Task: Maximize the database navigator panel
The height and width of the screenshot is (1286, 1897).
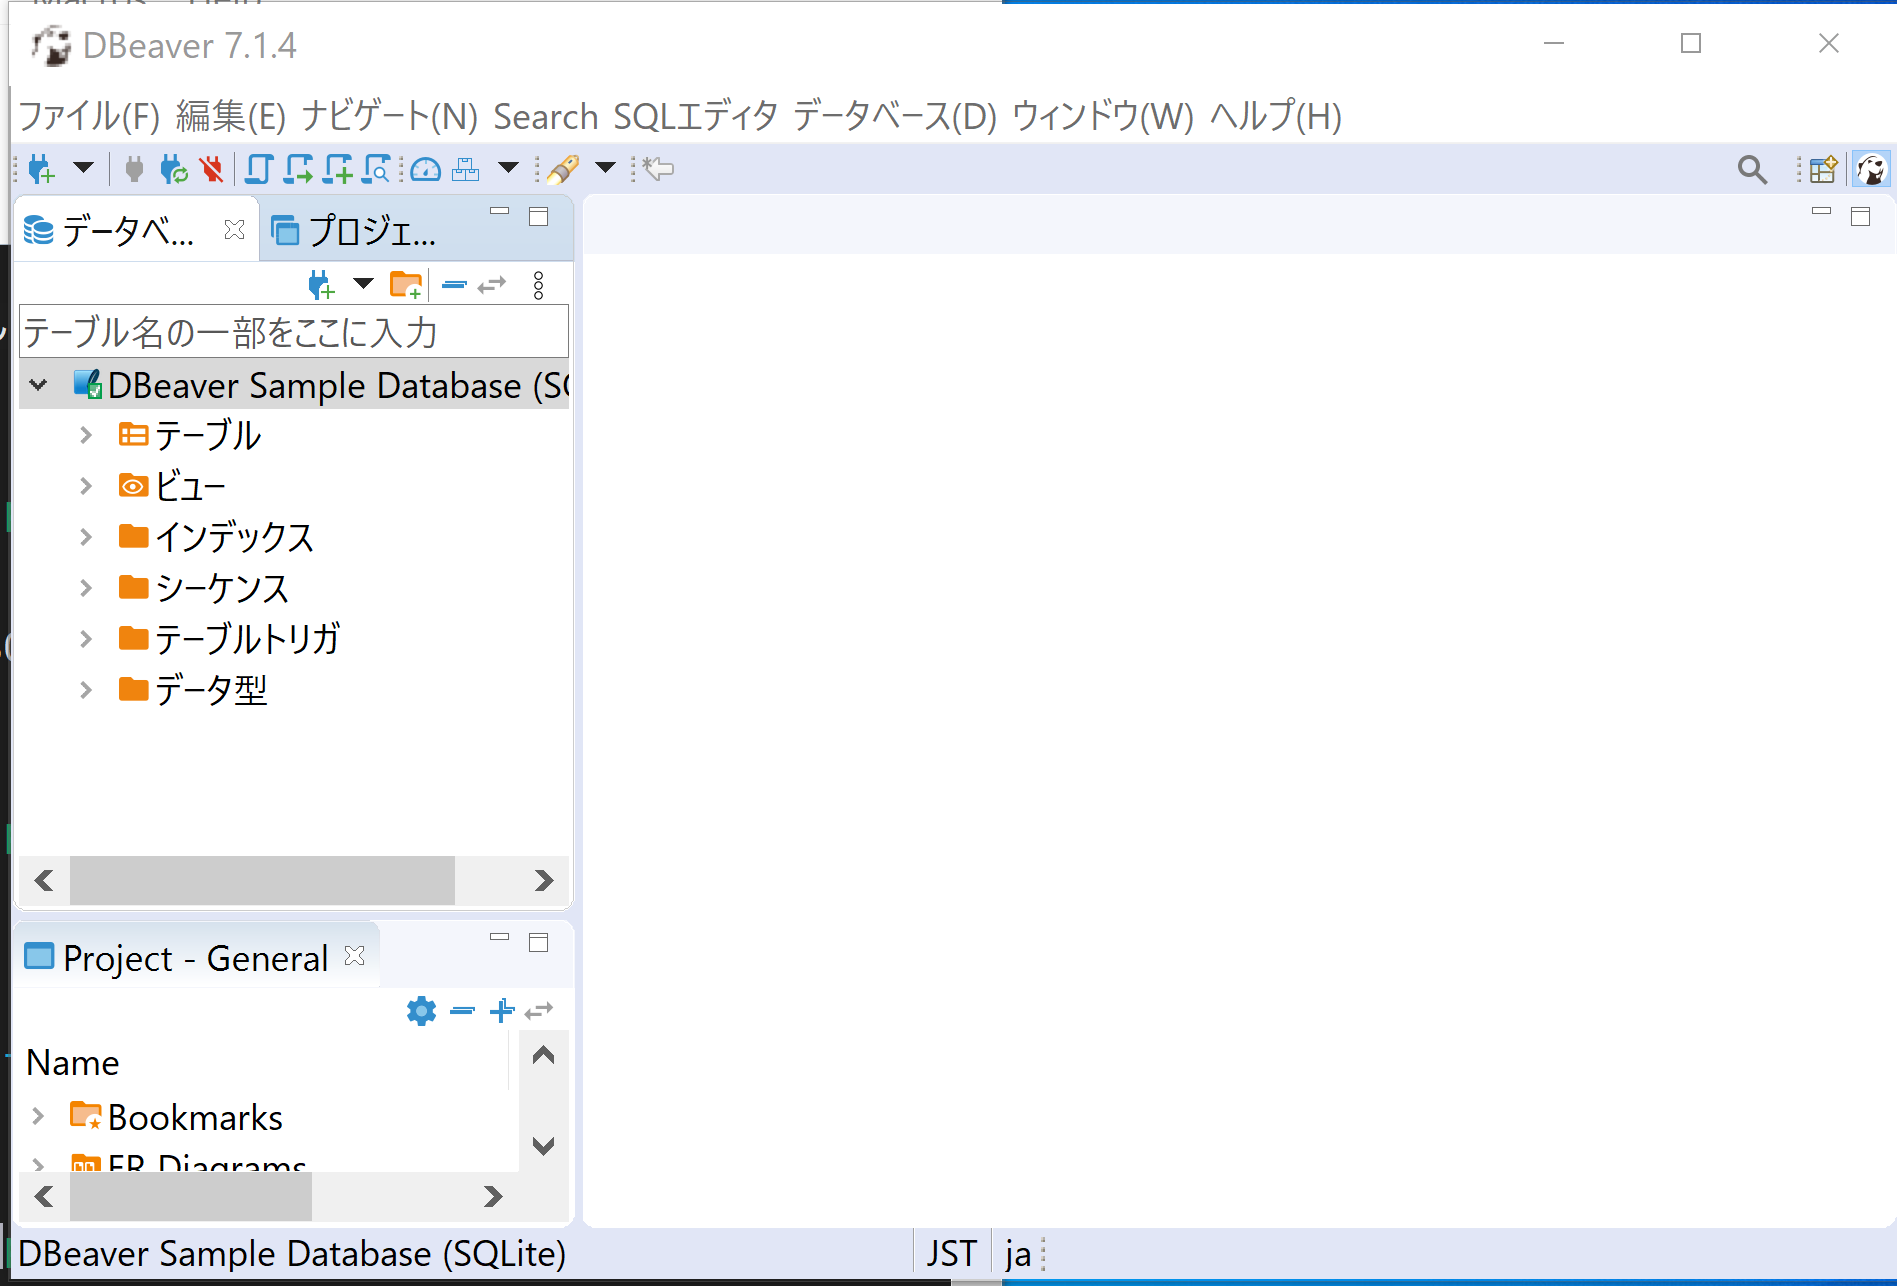Action: (538, 216)
